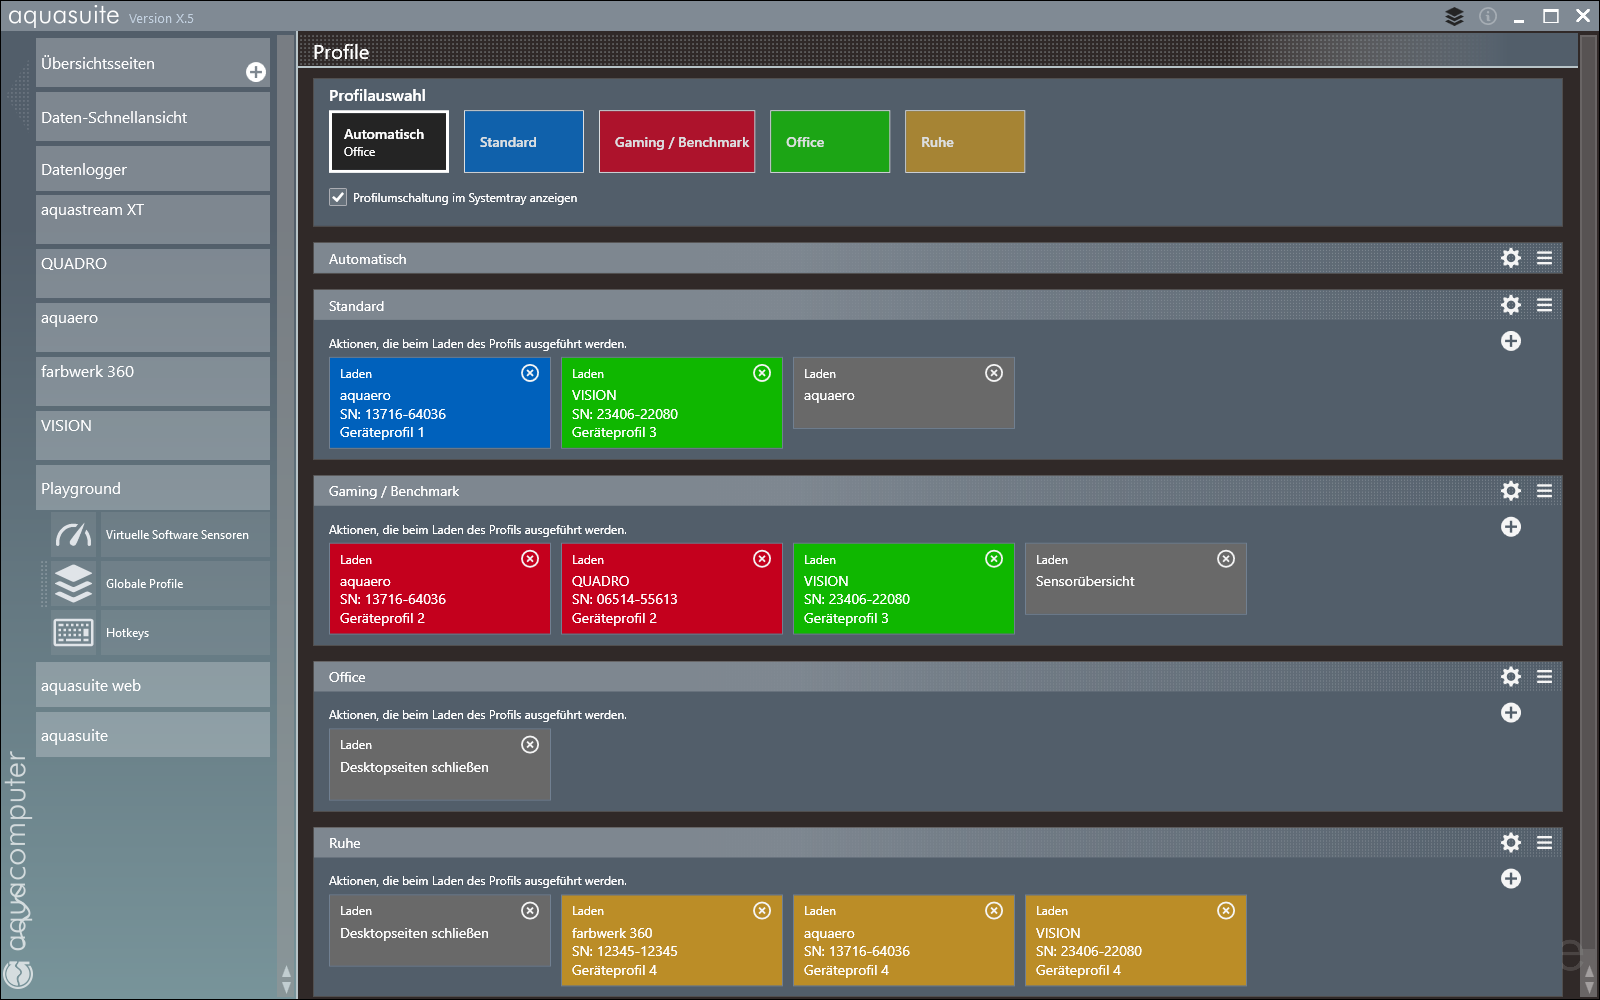This screenshot has width=1600, height=1000.
Task: Remove blue aquaero Geräteprofil 1 action
Action: tap(530, 373)
